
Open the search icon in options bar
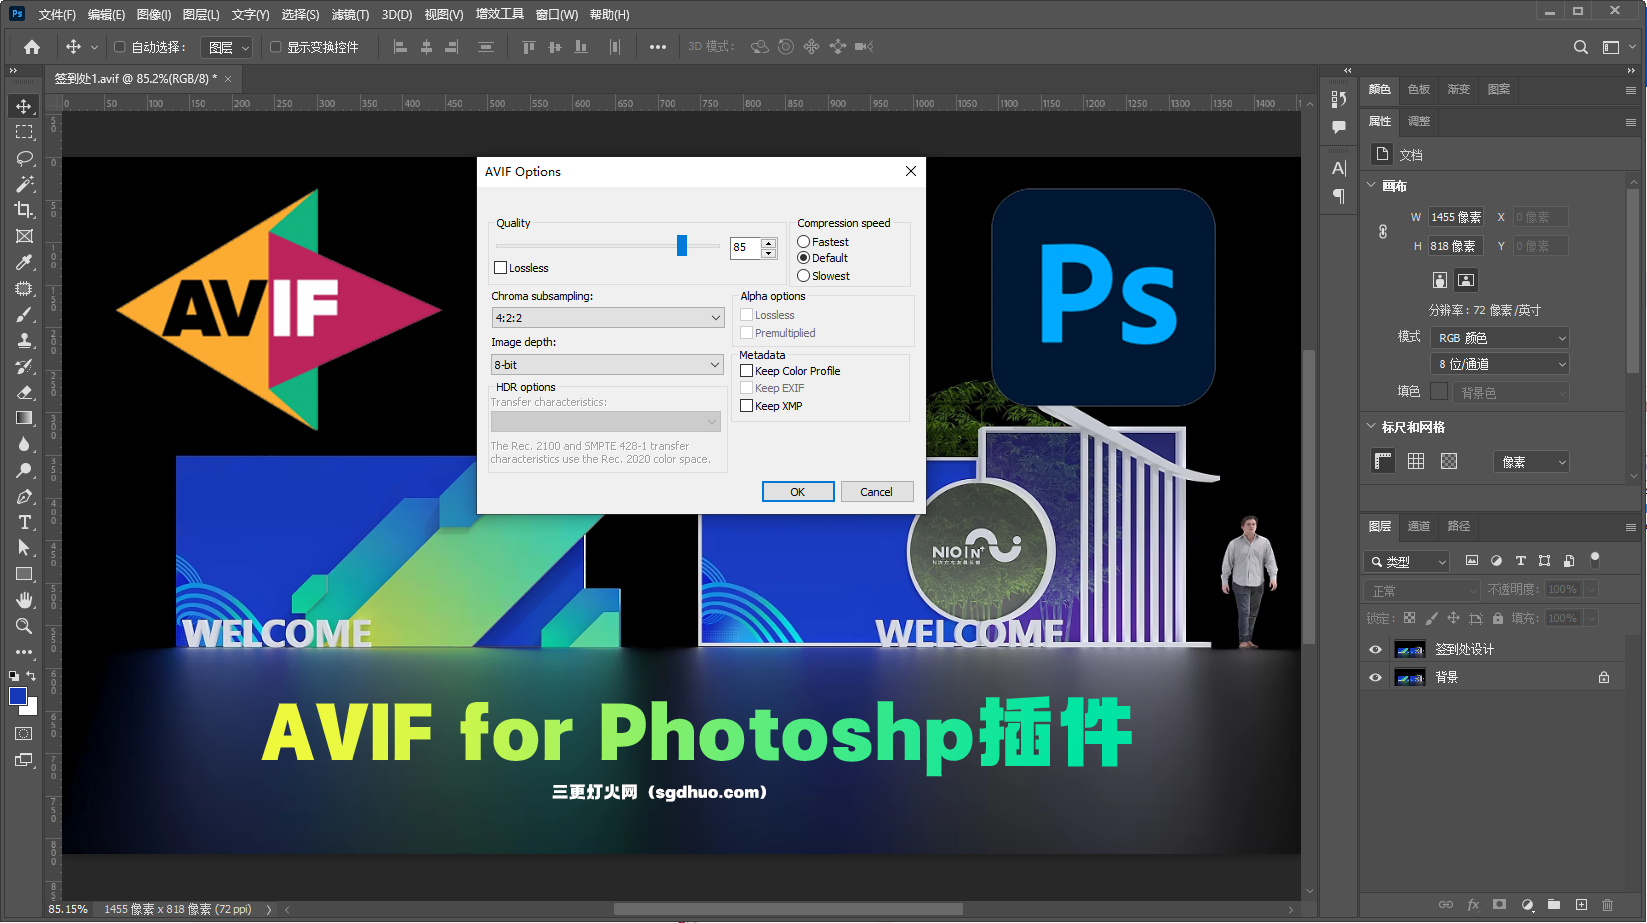(x=1581, y=47)
